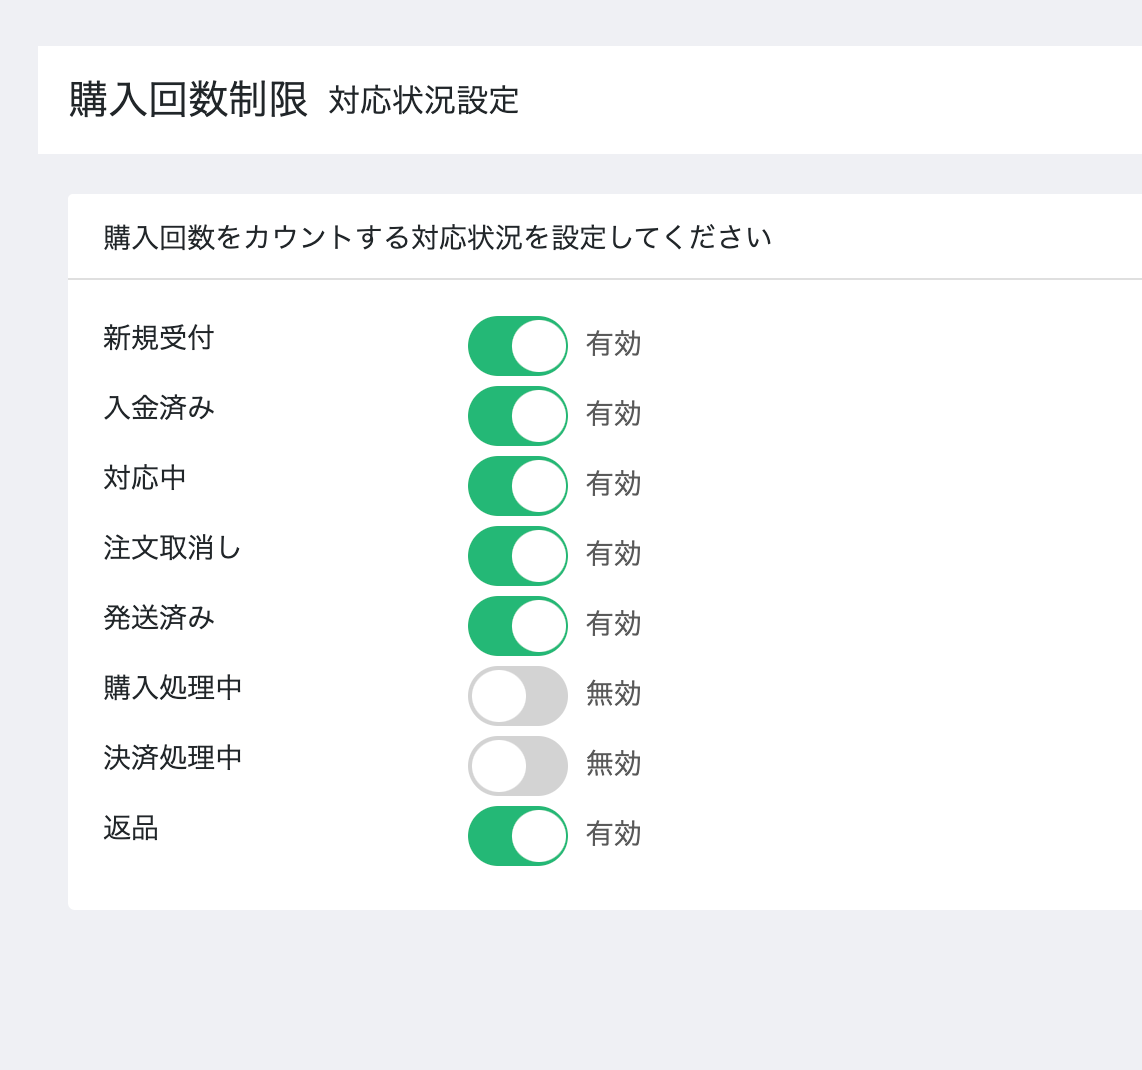Turn off the 入金済み toggle
This screenshot has height=1070, width=1142.
(518, 416)
